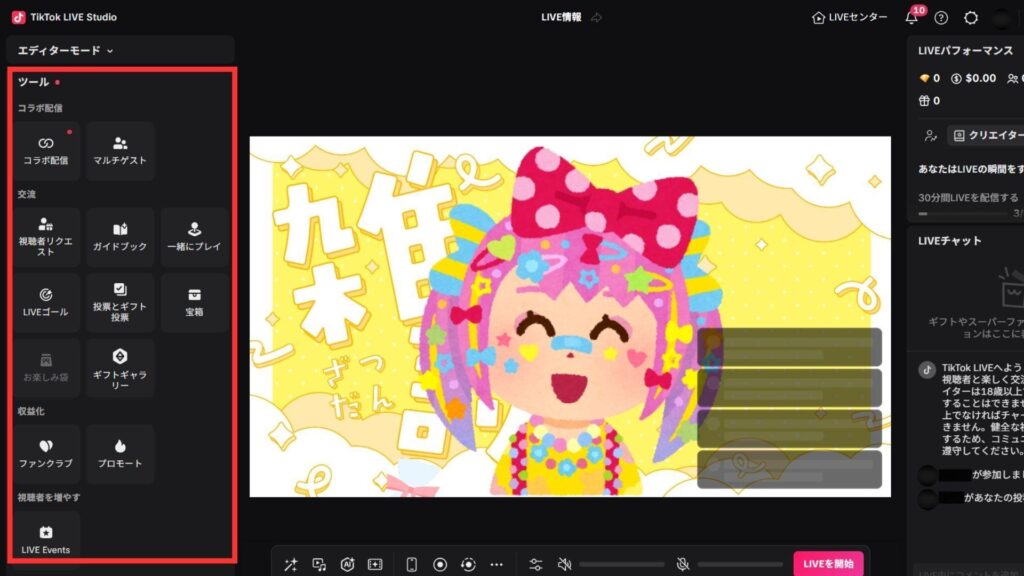
Task: Select the LIVEゴール tool
Action: (46, 303)
